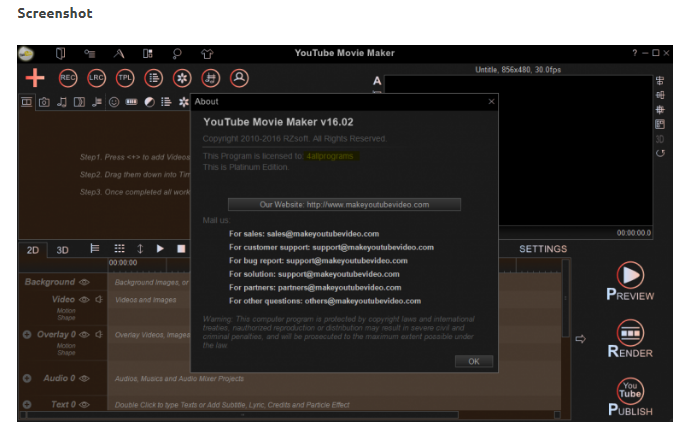Click the timeline dotted grid icon
683x440 pixels.
(119, 249)
